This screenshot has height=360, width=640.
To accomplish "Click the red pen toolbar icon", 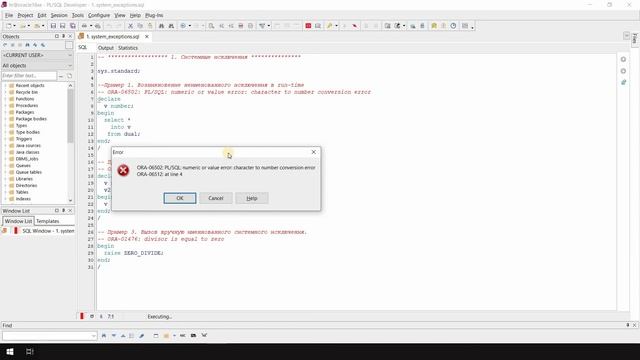I will (x=355, y=26).
